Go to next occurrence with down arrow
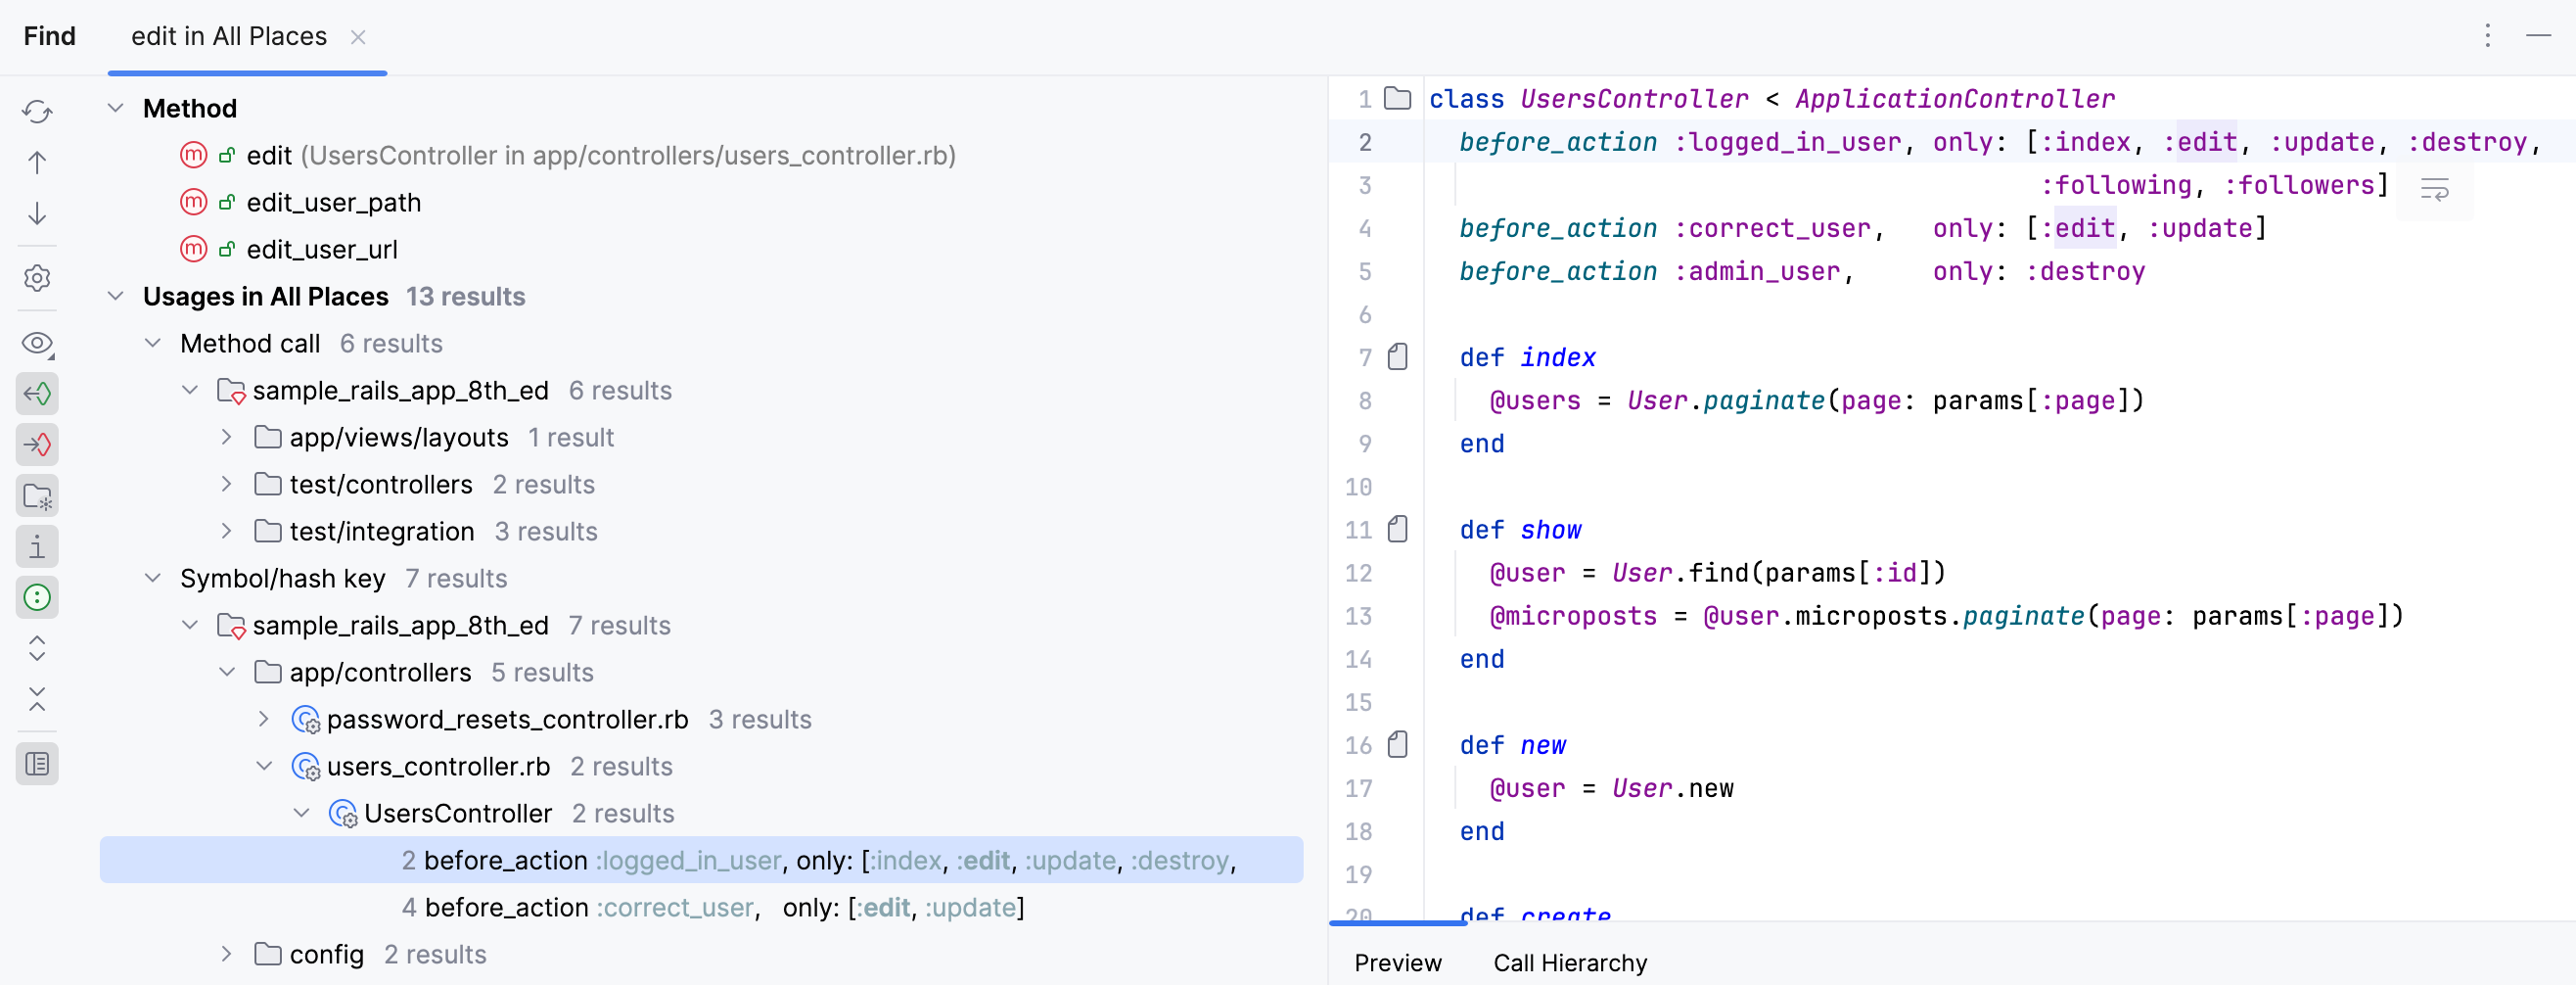The image size is (2576, 985). pyautogui.click(x=37, y=214)
